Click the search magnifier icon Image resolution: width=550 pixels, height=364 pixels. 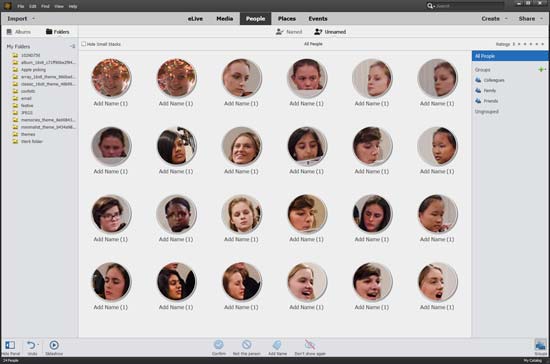click(430, 6)
